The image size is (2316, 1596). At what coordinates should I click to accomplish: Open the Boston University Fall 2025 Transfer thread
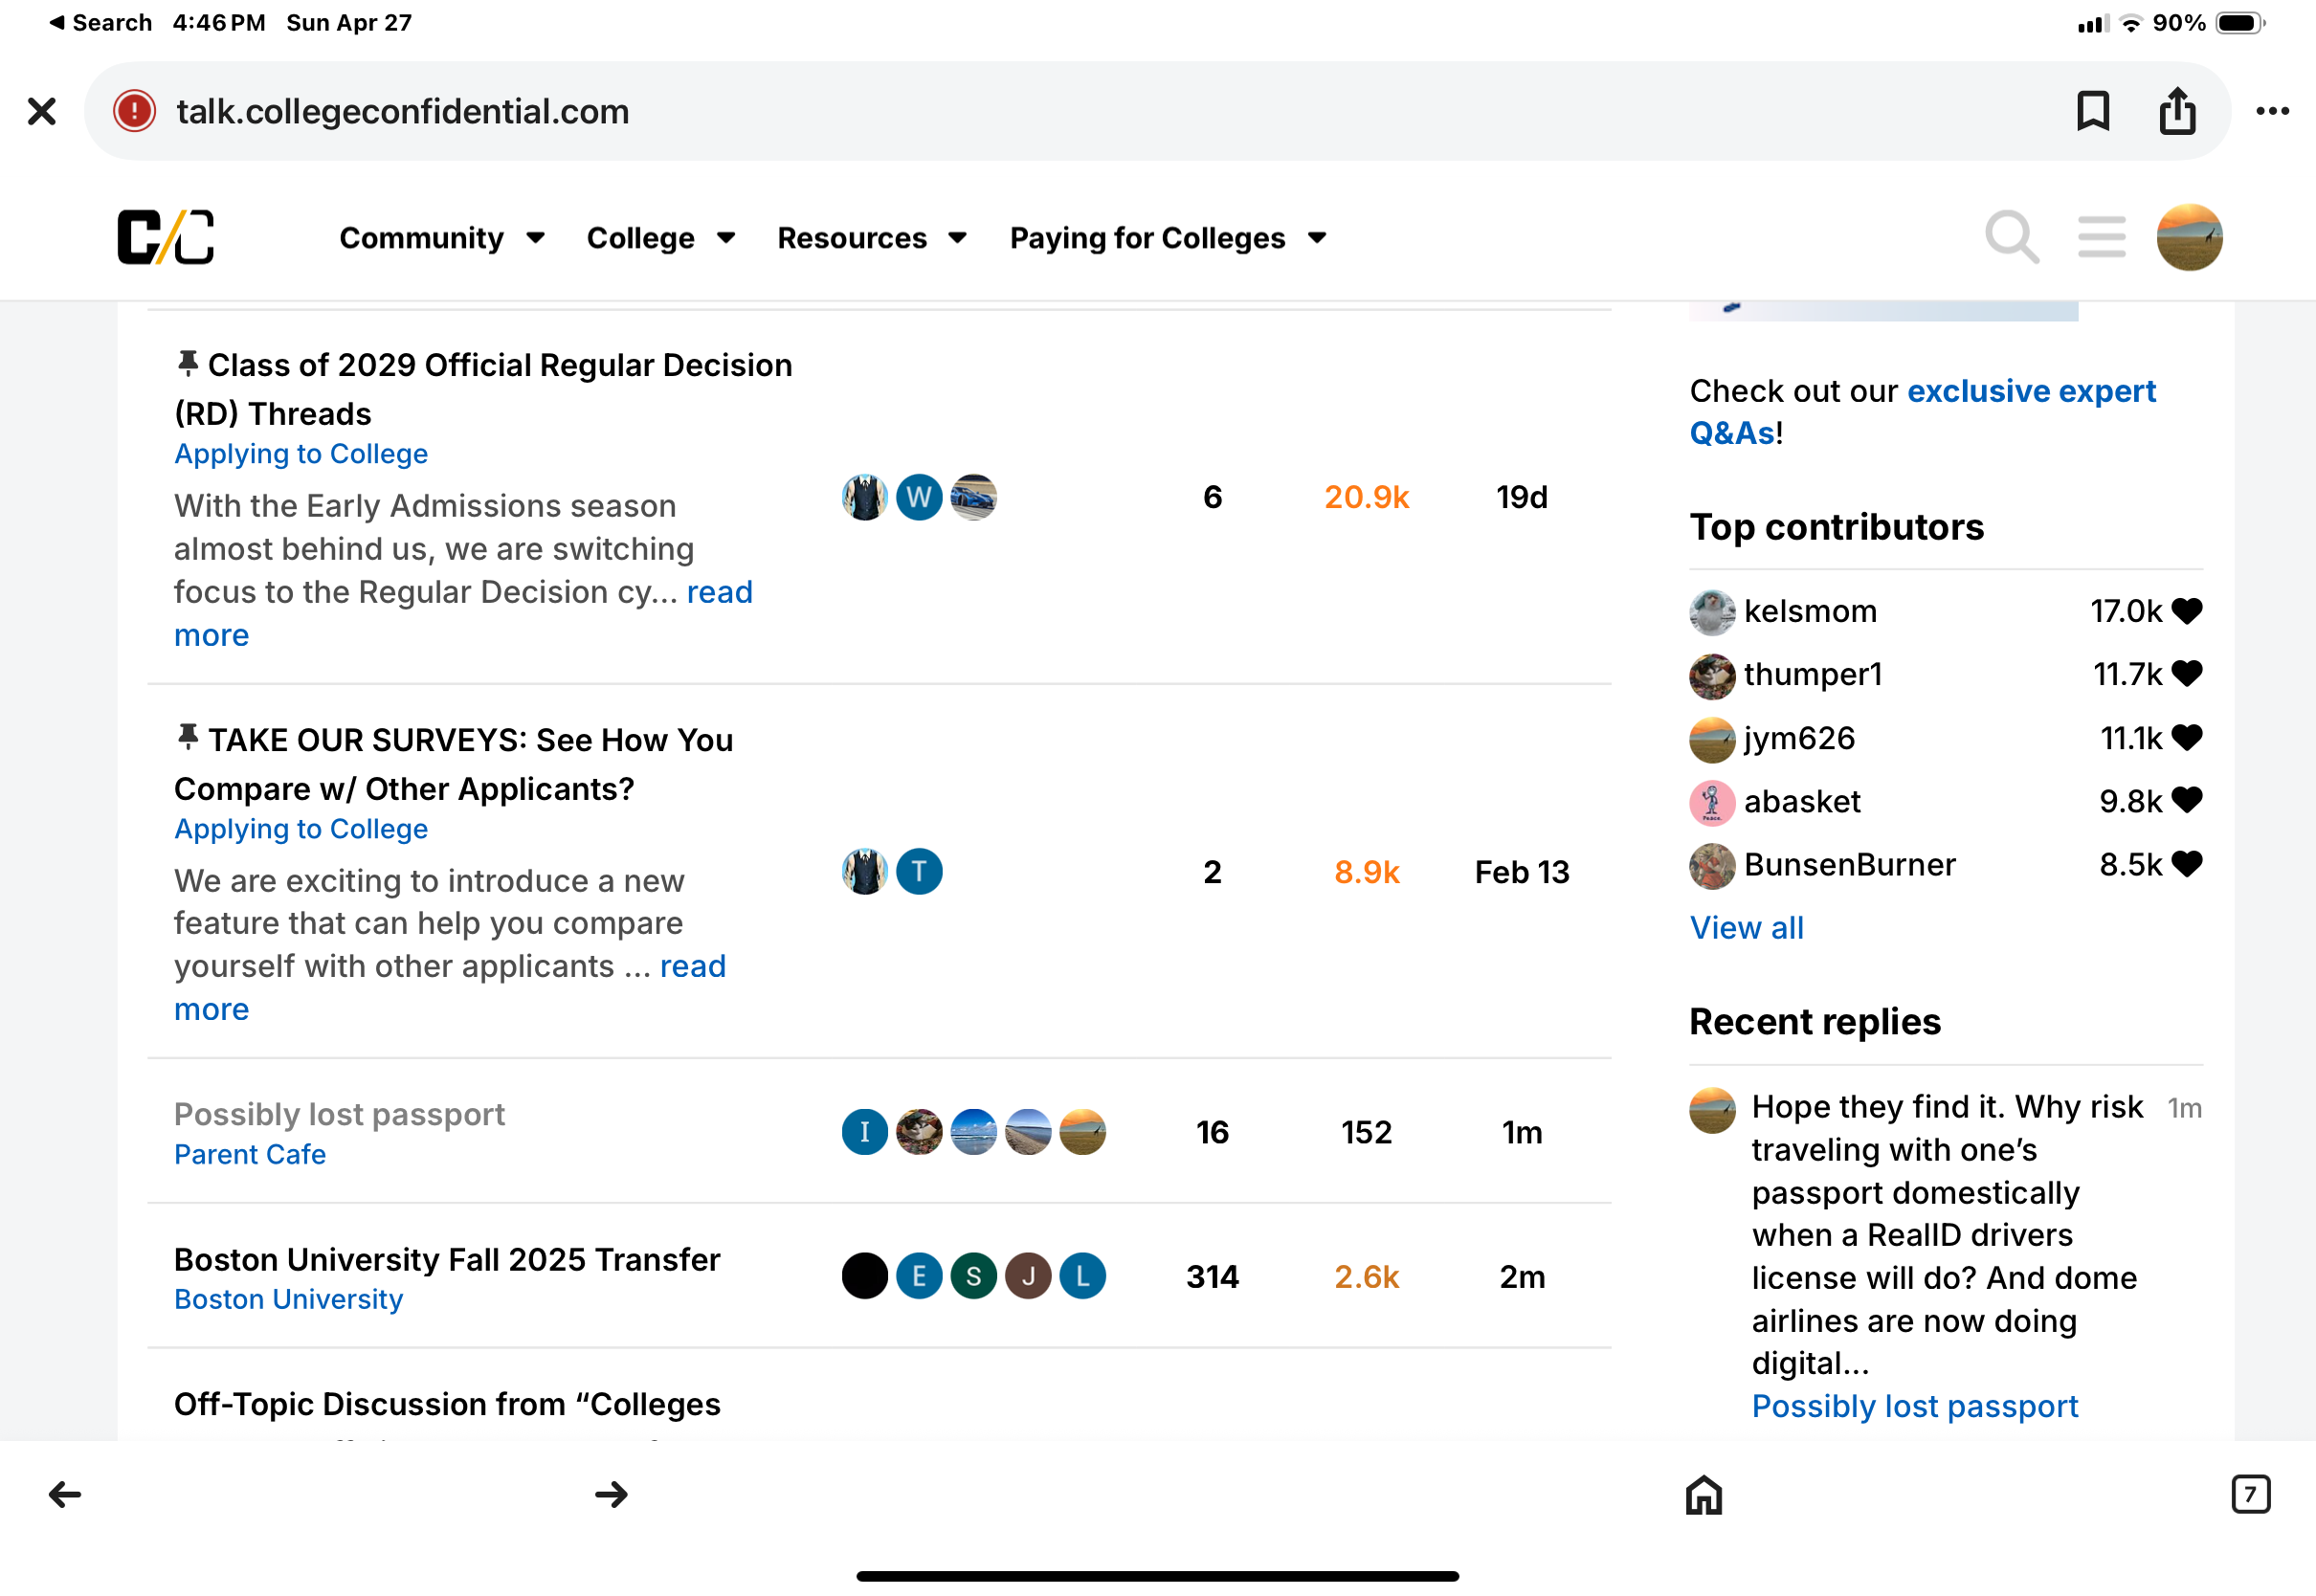click(447, 1260)
